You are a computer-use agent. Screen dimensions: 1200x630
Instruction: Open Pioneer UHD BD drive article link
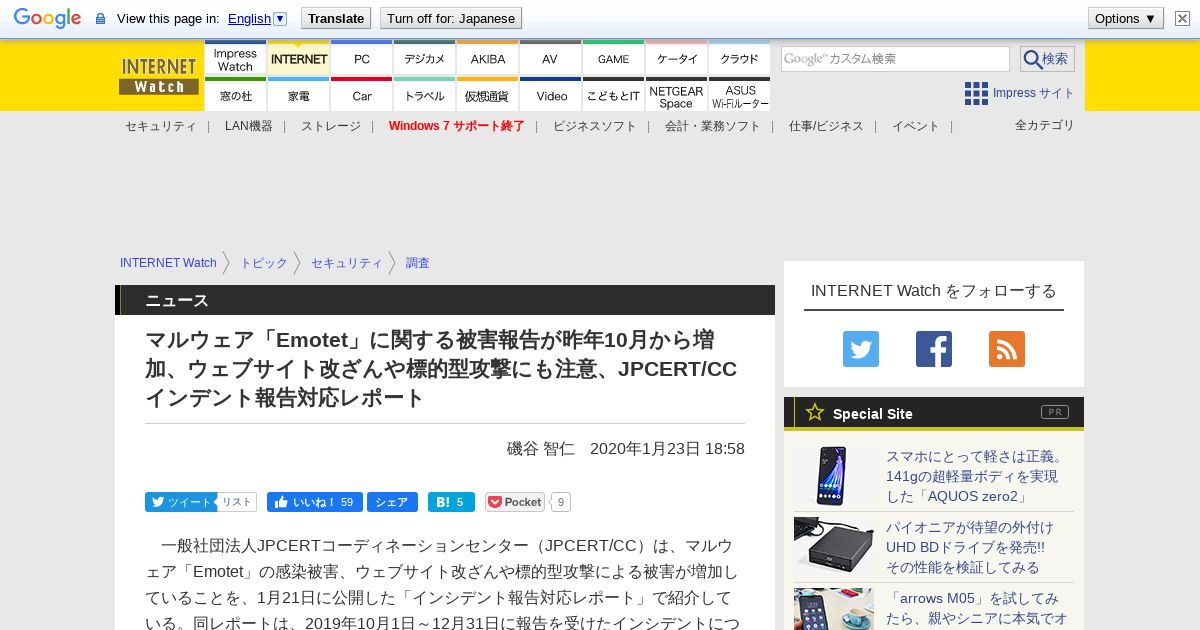(970, 547)
